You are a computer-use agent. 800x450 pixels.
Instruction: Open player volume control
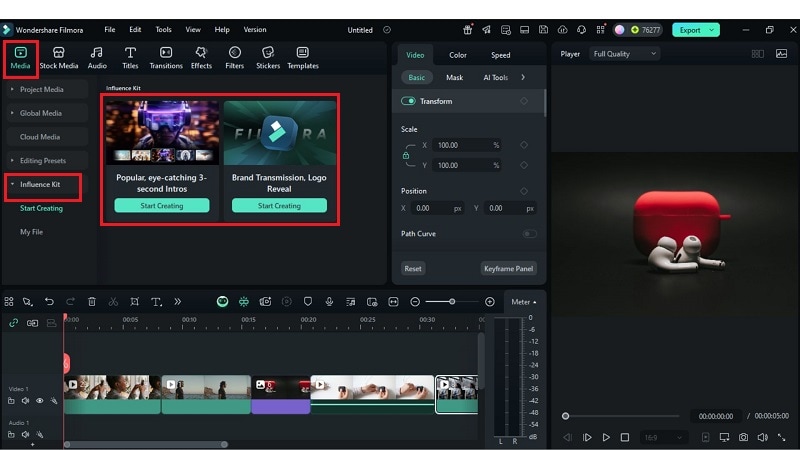tap(762, 437)
